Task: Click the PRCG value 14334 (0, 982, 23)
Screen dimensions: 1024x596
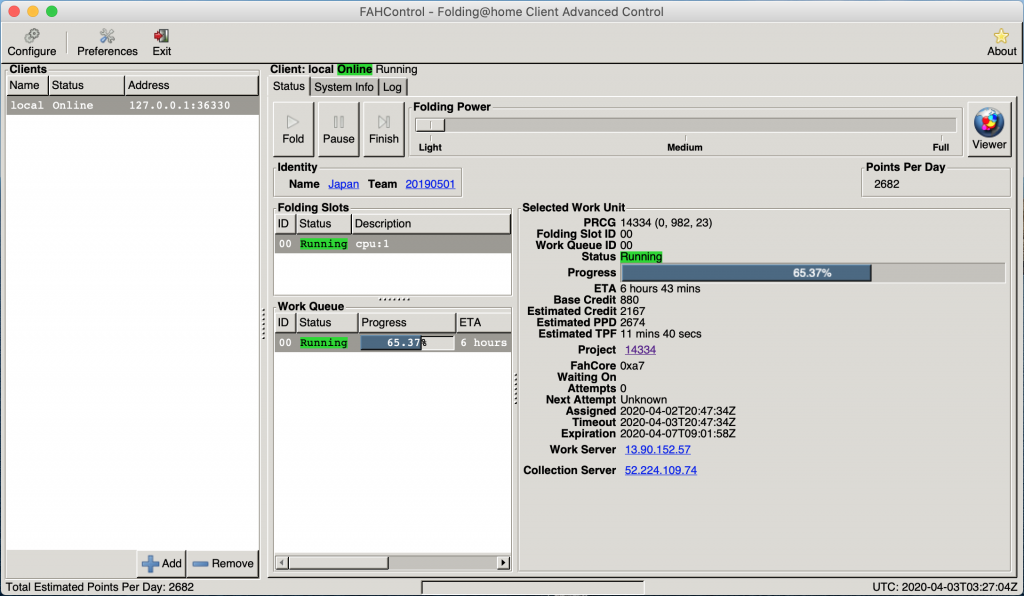Action: point(666,223)
